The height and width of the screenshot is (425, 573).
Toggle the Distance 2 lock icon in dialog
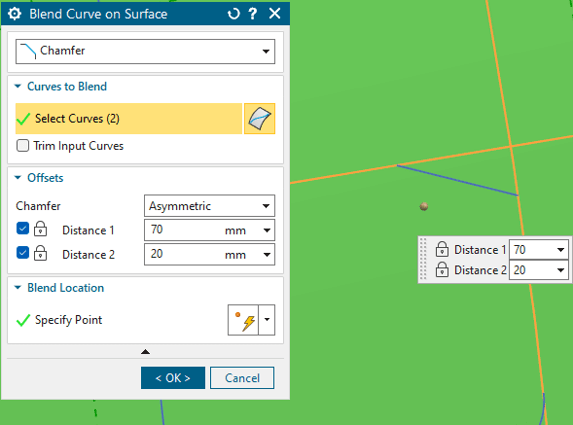point(40,253)
